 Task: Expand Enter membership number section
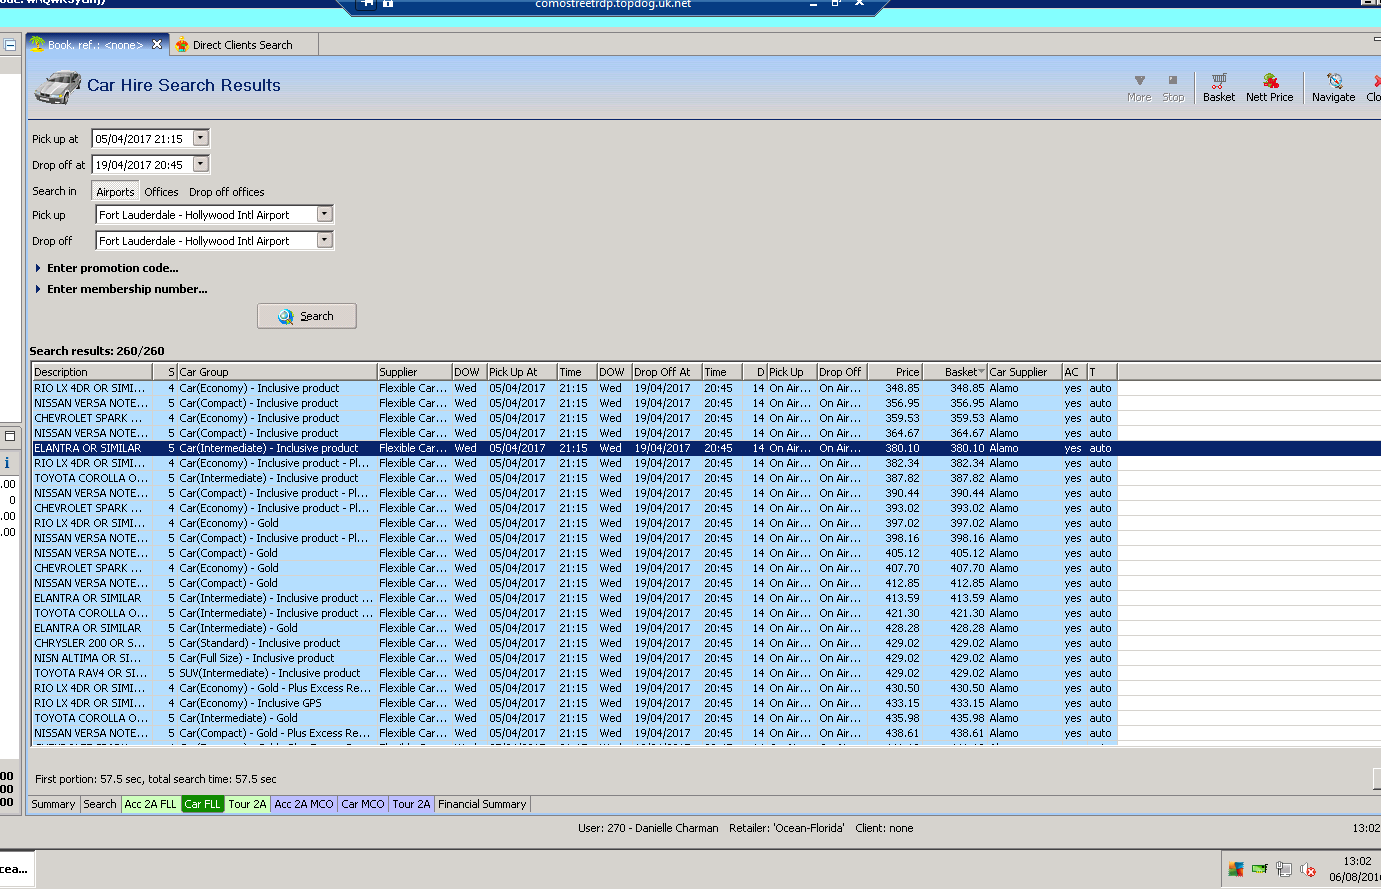click(x=127, y=289)
